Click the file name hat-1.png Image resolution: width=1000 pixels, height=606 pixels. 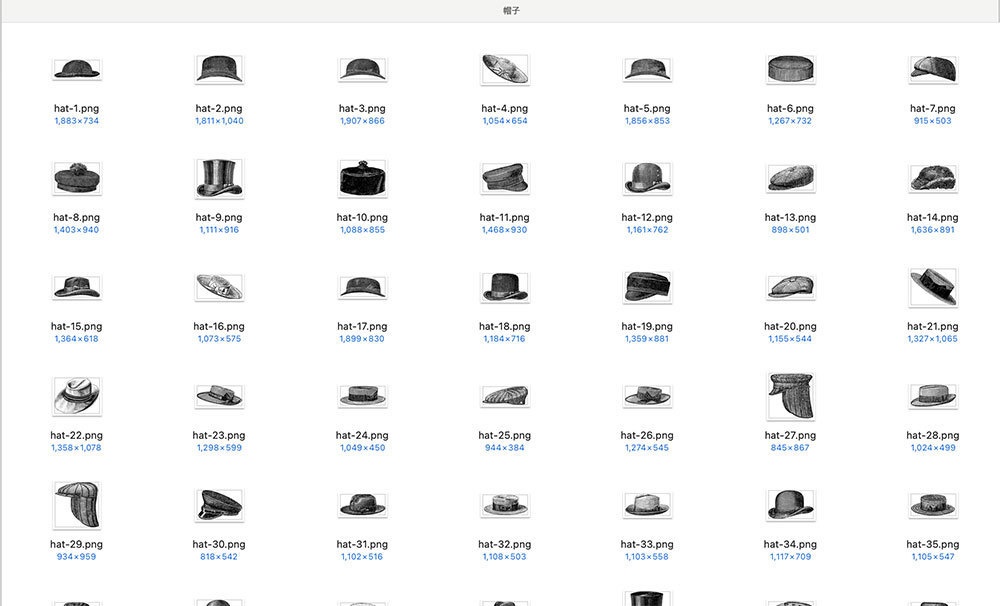click(x=77, y=108)
